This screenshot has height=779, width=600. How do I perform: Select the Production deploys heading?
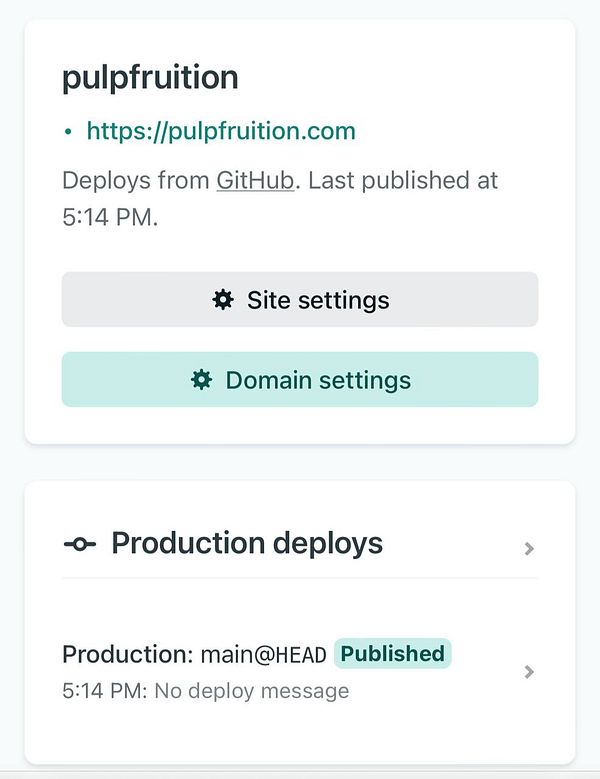(247, 543)
